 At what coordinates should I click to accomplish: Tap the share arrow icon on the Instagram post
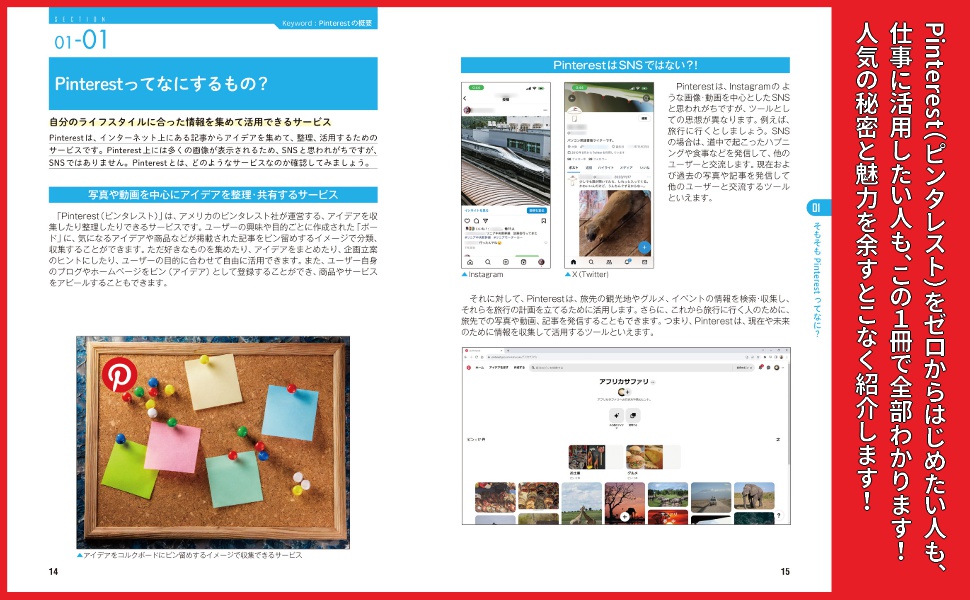486,221
